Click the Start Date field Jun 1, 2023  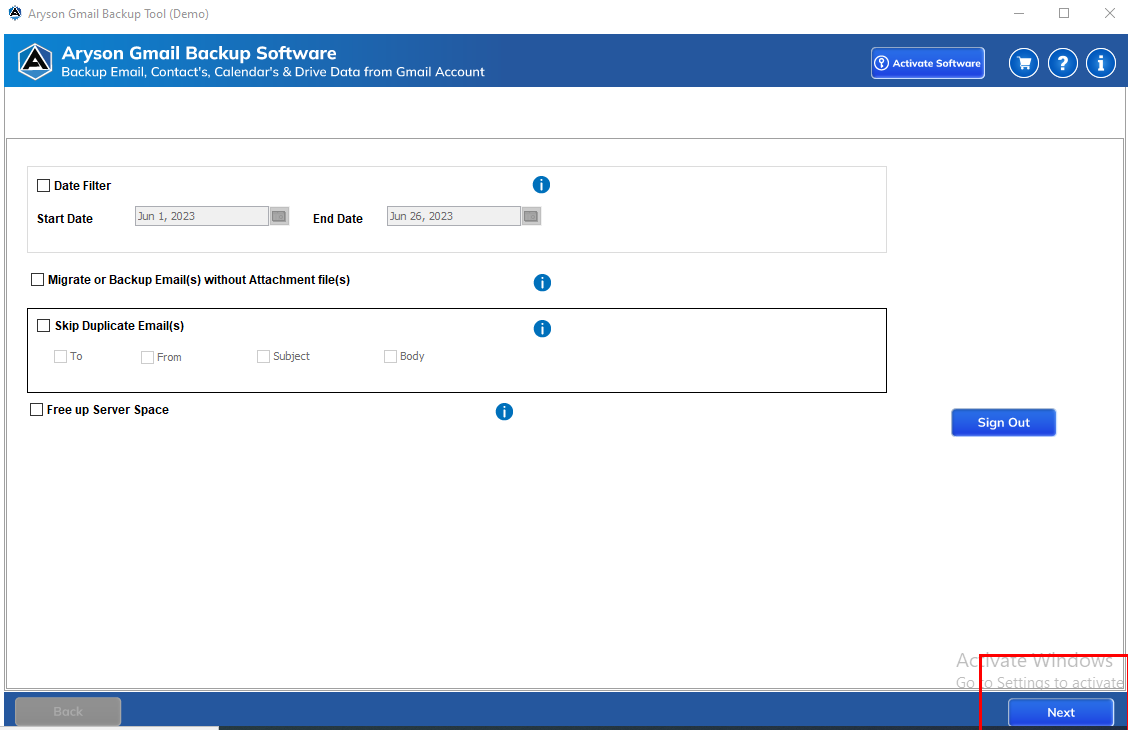pyautogui.click(x=201, y=216)
